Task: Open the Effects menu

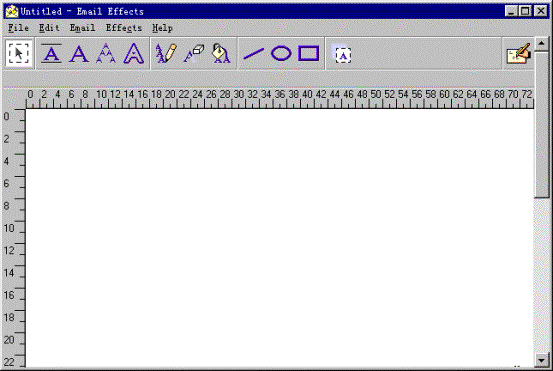Action: click(124, 28)
